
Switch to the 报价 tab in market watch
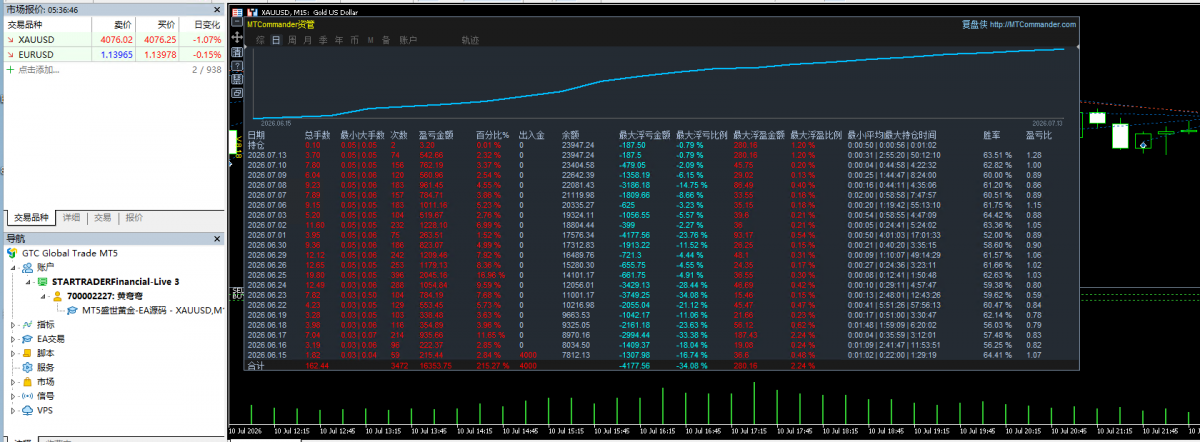coord(134,217)
